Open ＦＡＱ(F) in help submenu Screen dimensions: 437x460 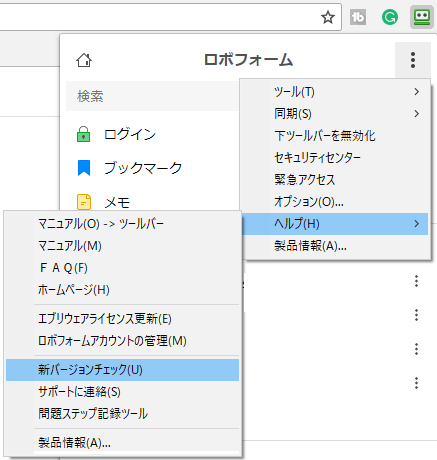tap(123, 268)
